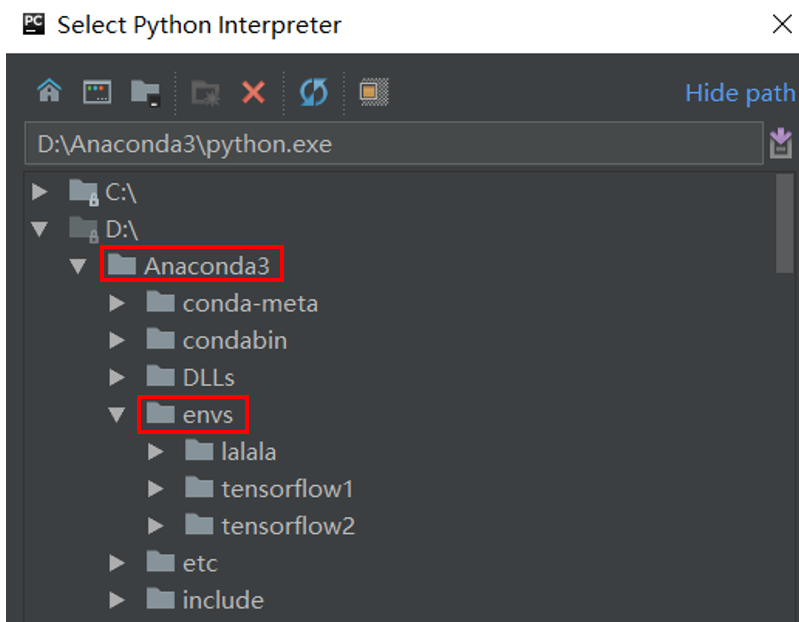Close the Select Python Interpreter dialog
This screenshot has width=799, height=622.
782,24
